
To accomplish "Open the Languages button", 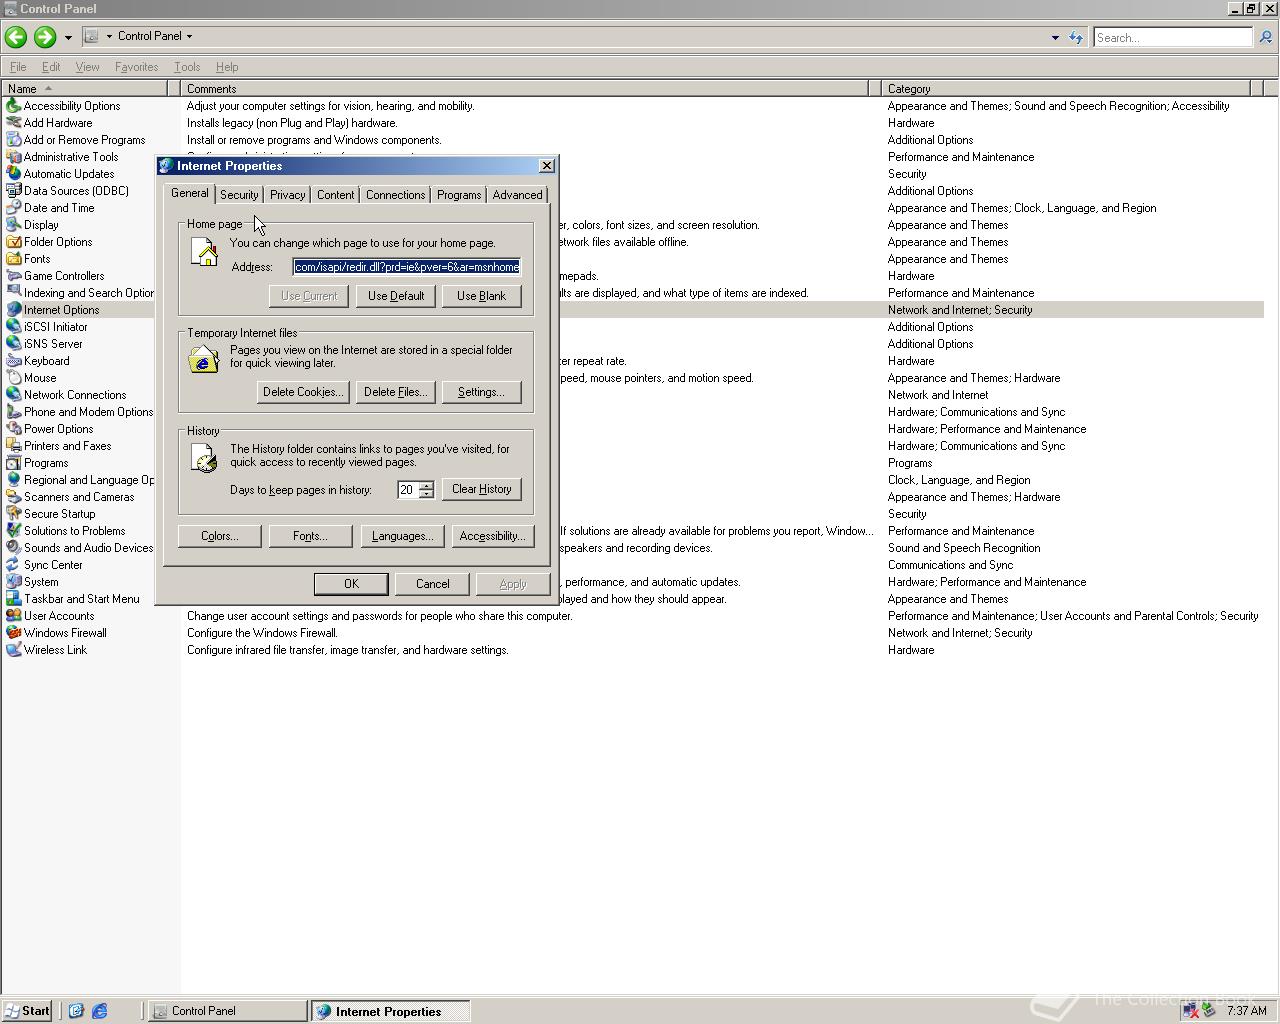I will (x=402, y=536).
